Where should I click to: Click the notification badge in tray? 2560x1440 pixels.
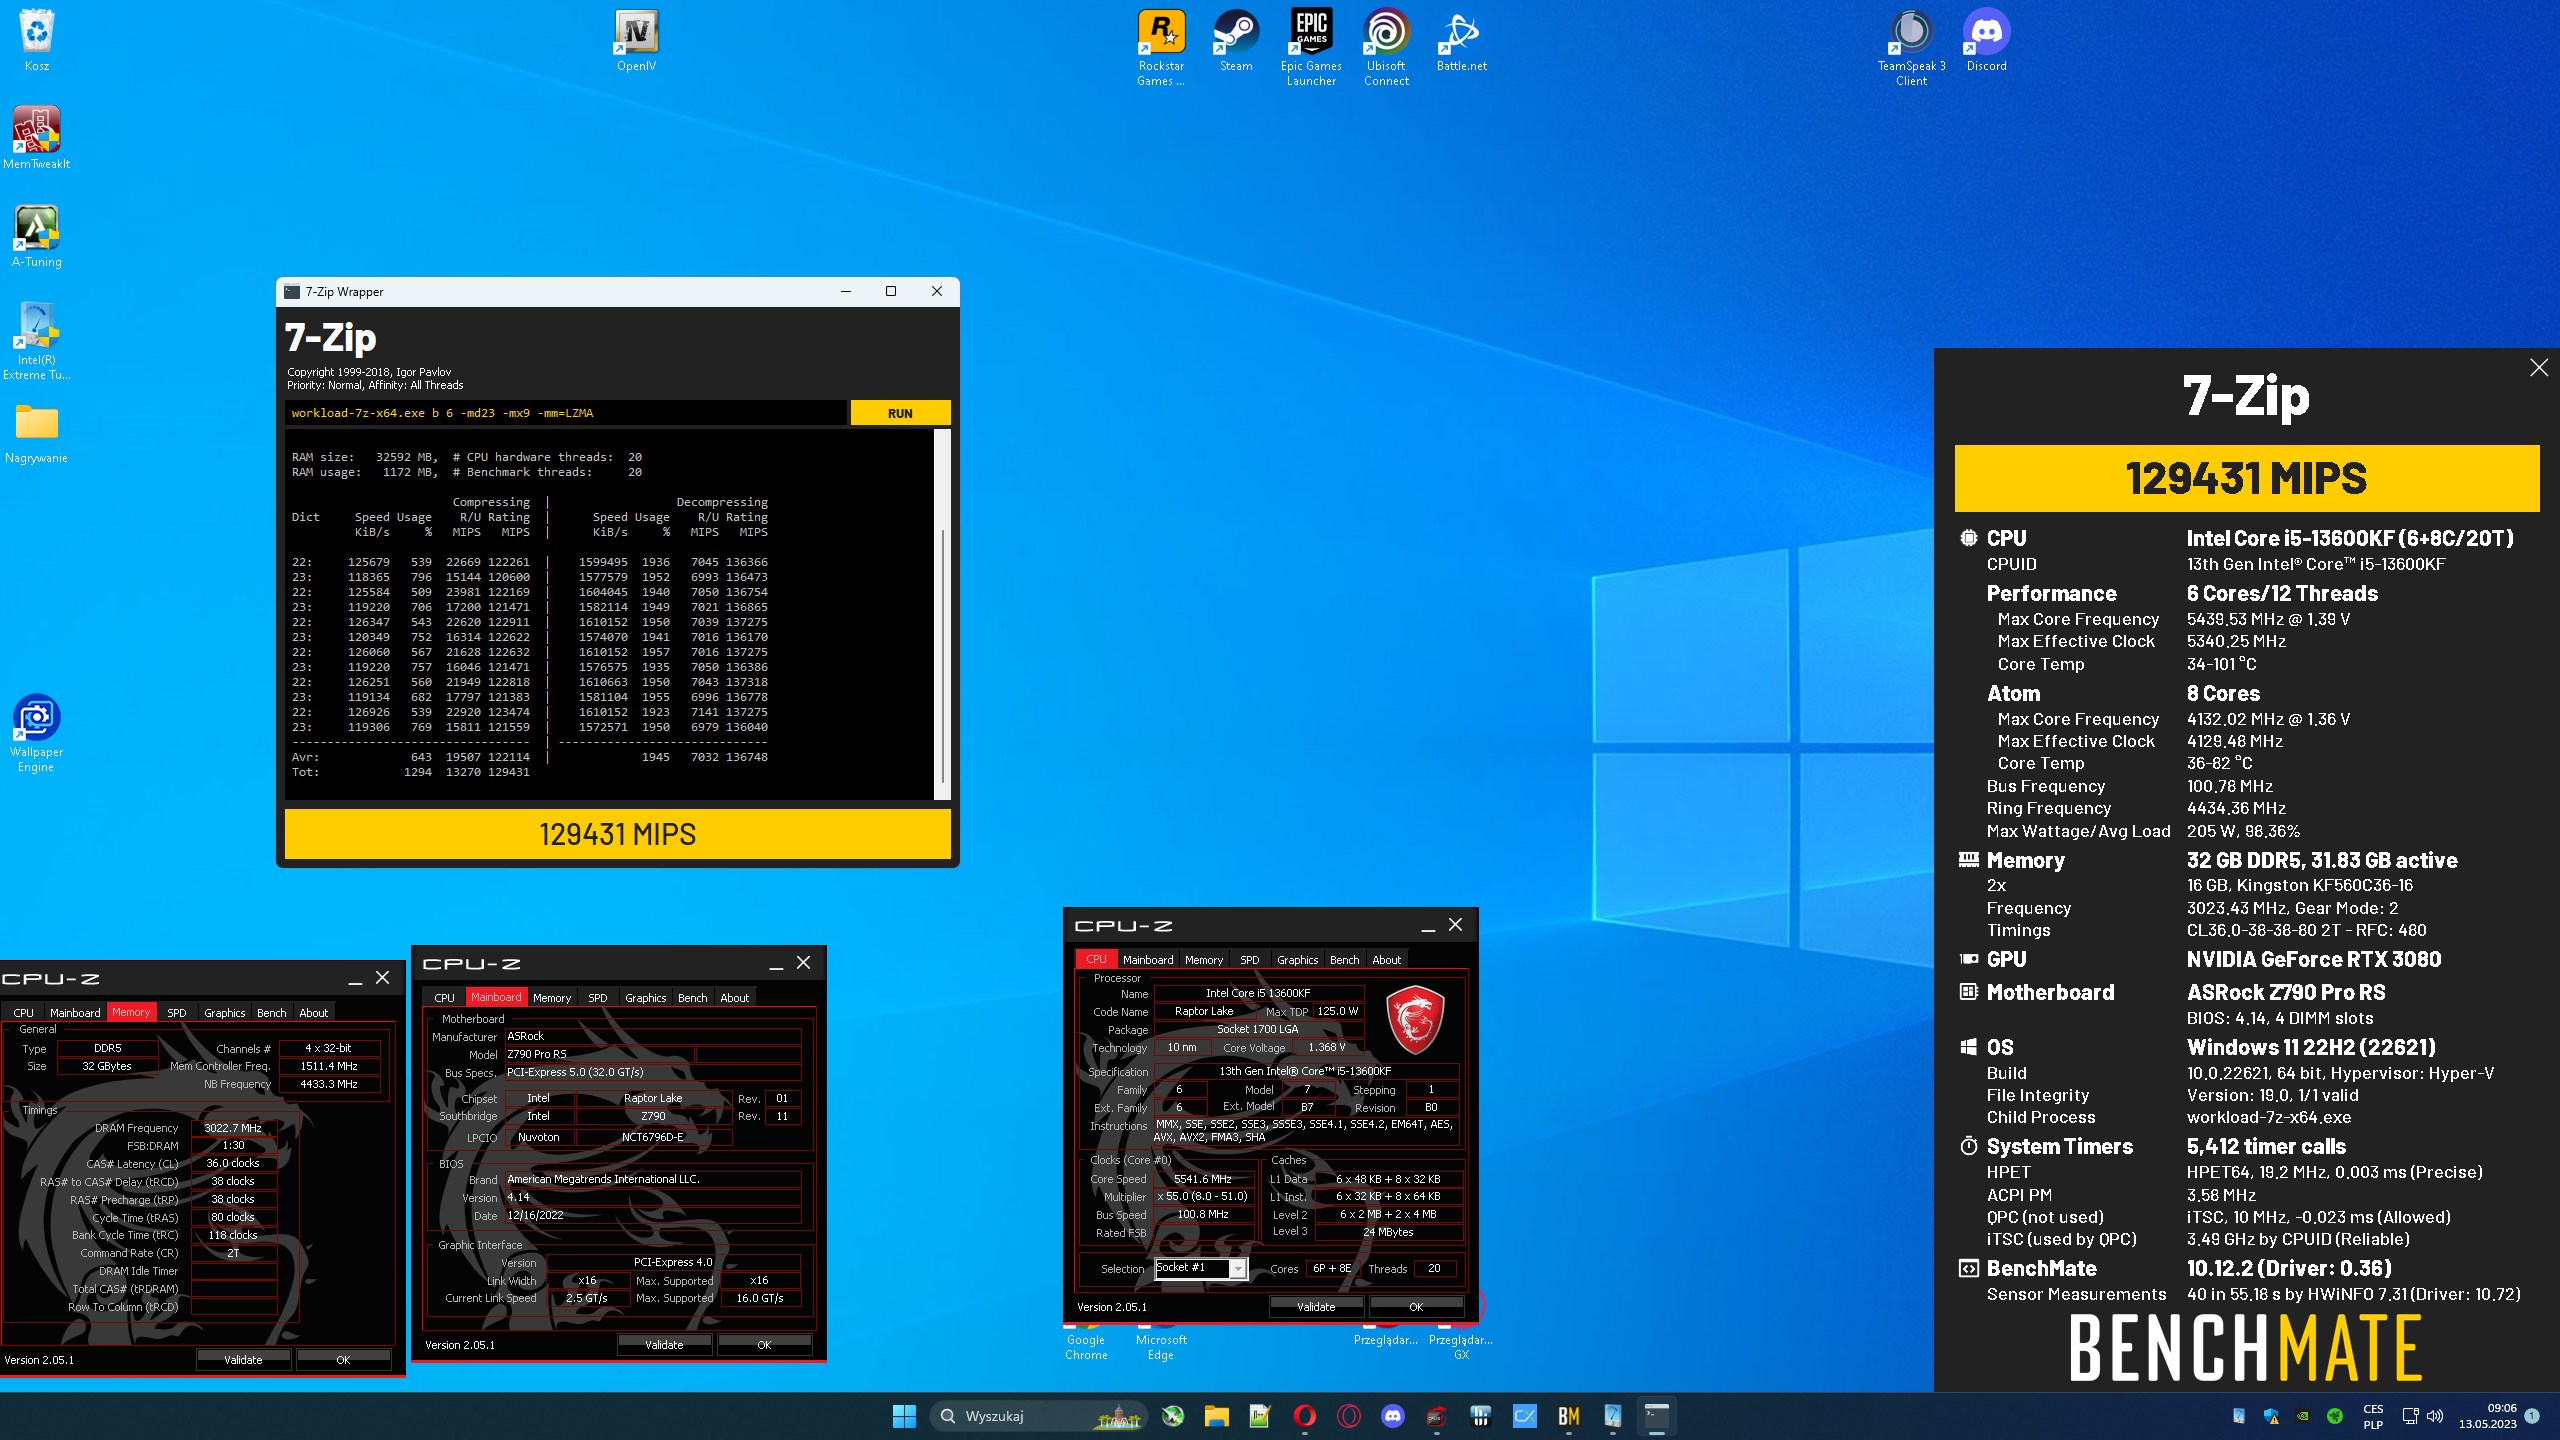(x=2532, y=1416)
